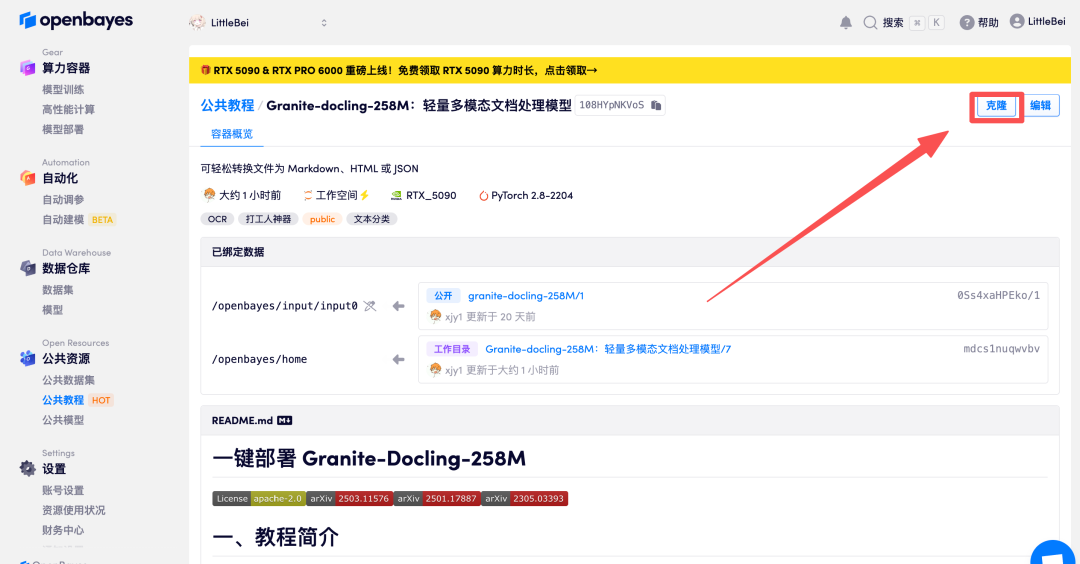Click the 算力容器 gear icon
1080x564 pixels.
tap(28, 67)
